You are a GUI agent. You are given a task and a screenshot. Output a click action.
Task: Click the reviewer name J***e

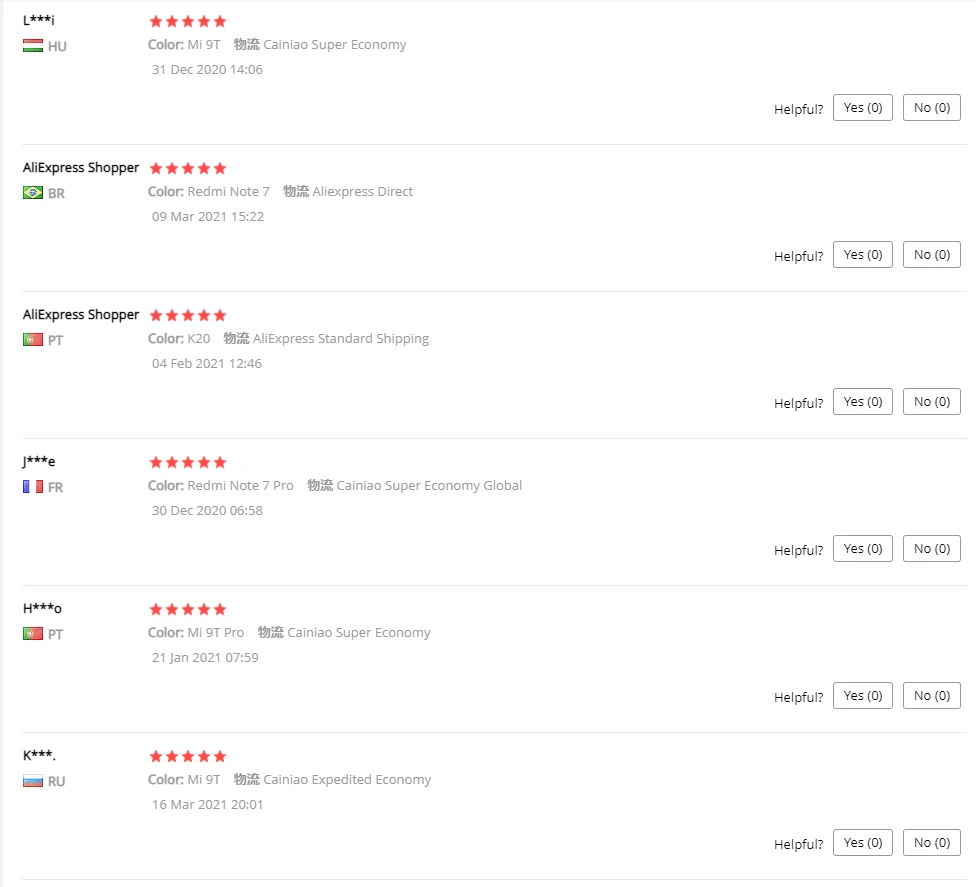point(39,461)
